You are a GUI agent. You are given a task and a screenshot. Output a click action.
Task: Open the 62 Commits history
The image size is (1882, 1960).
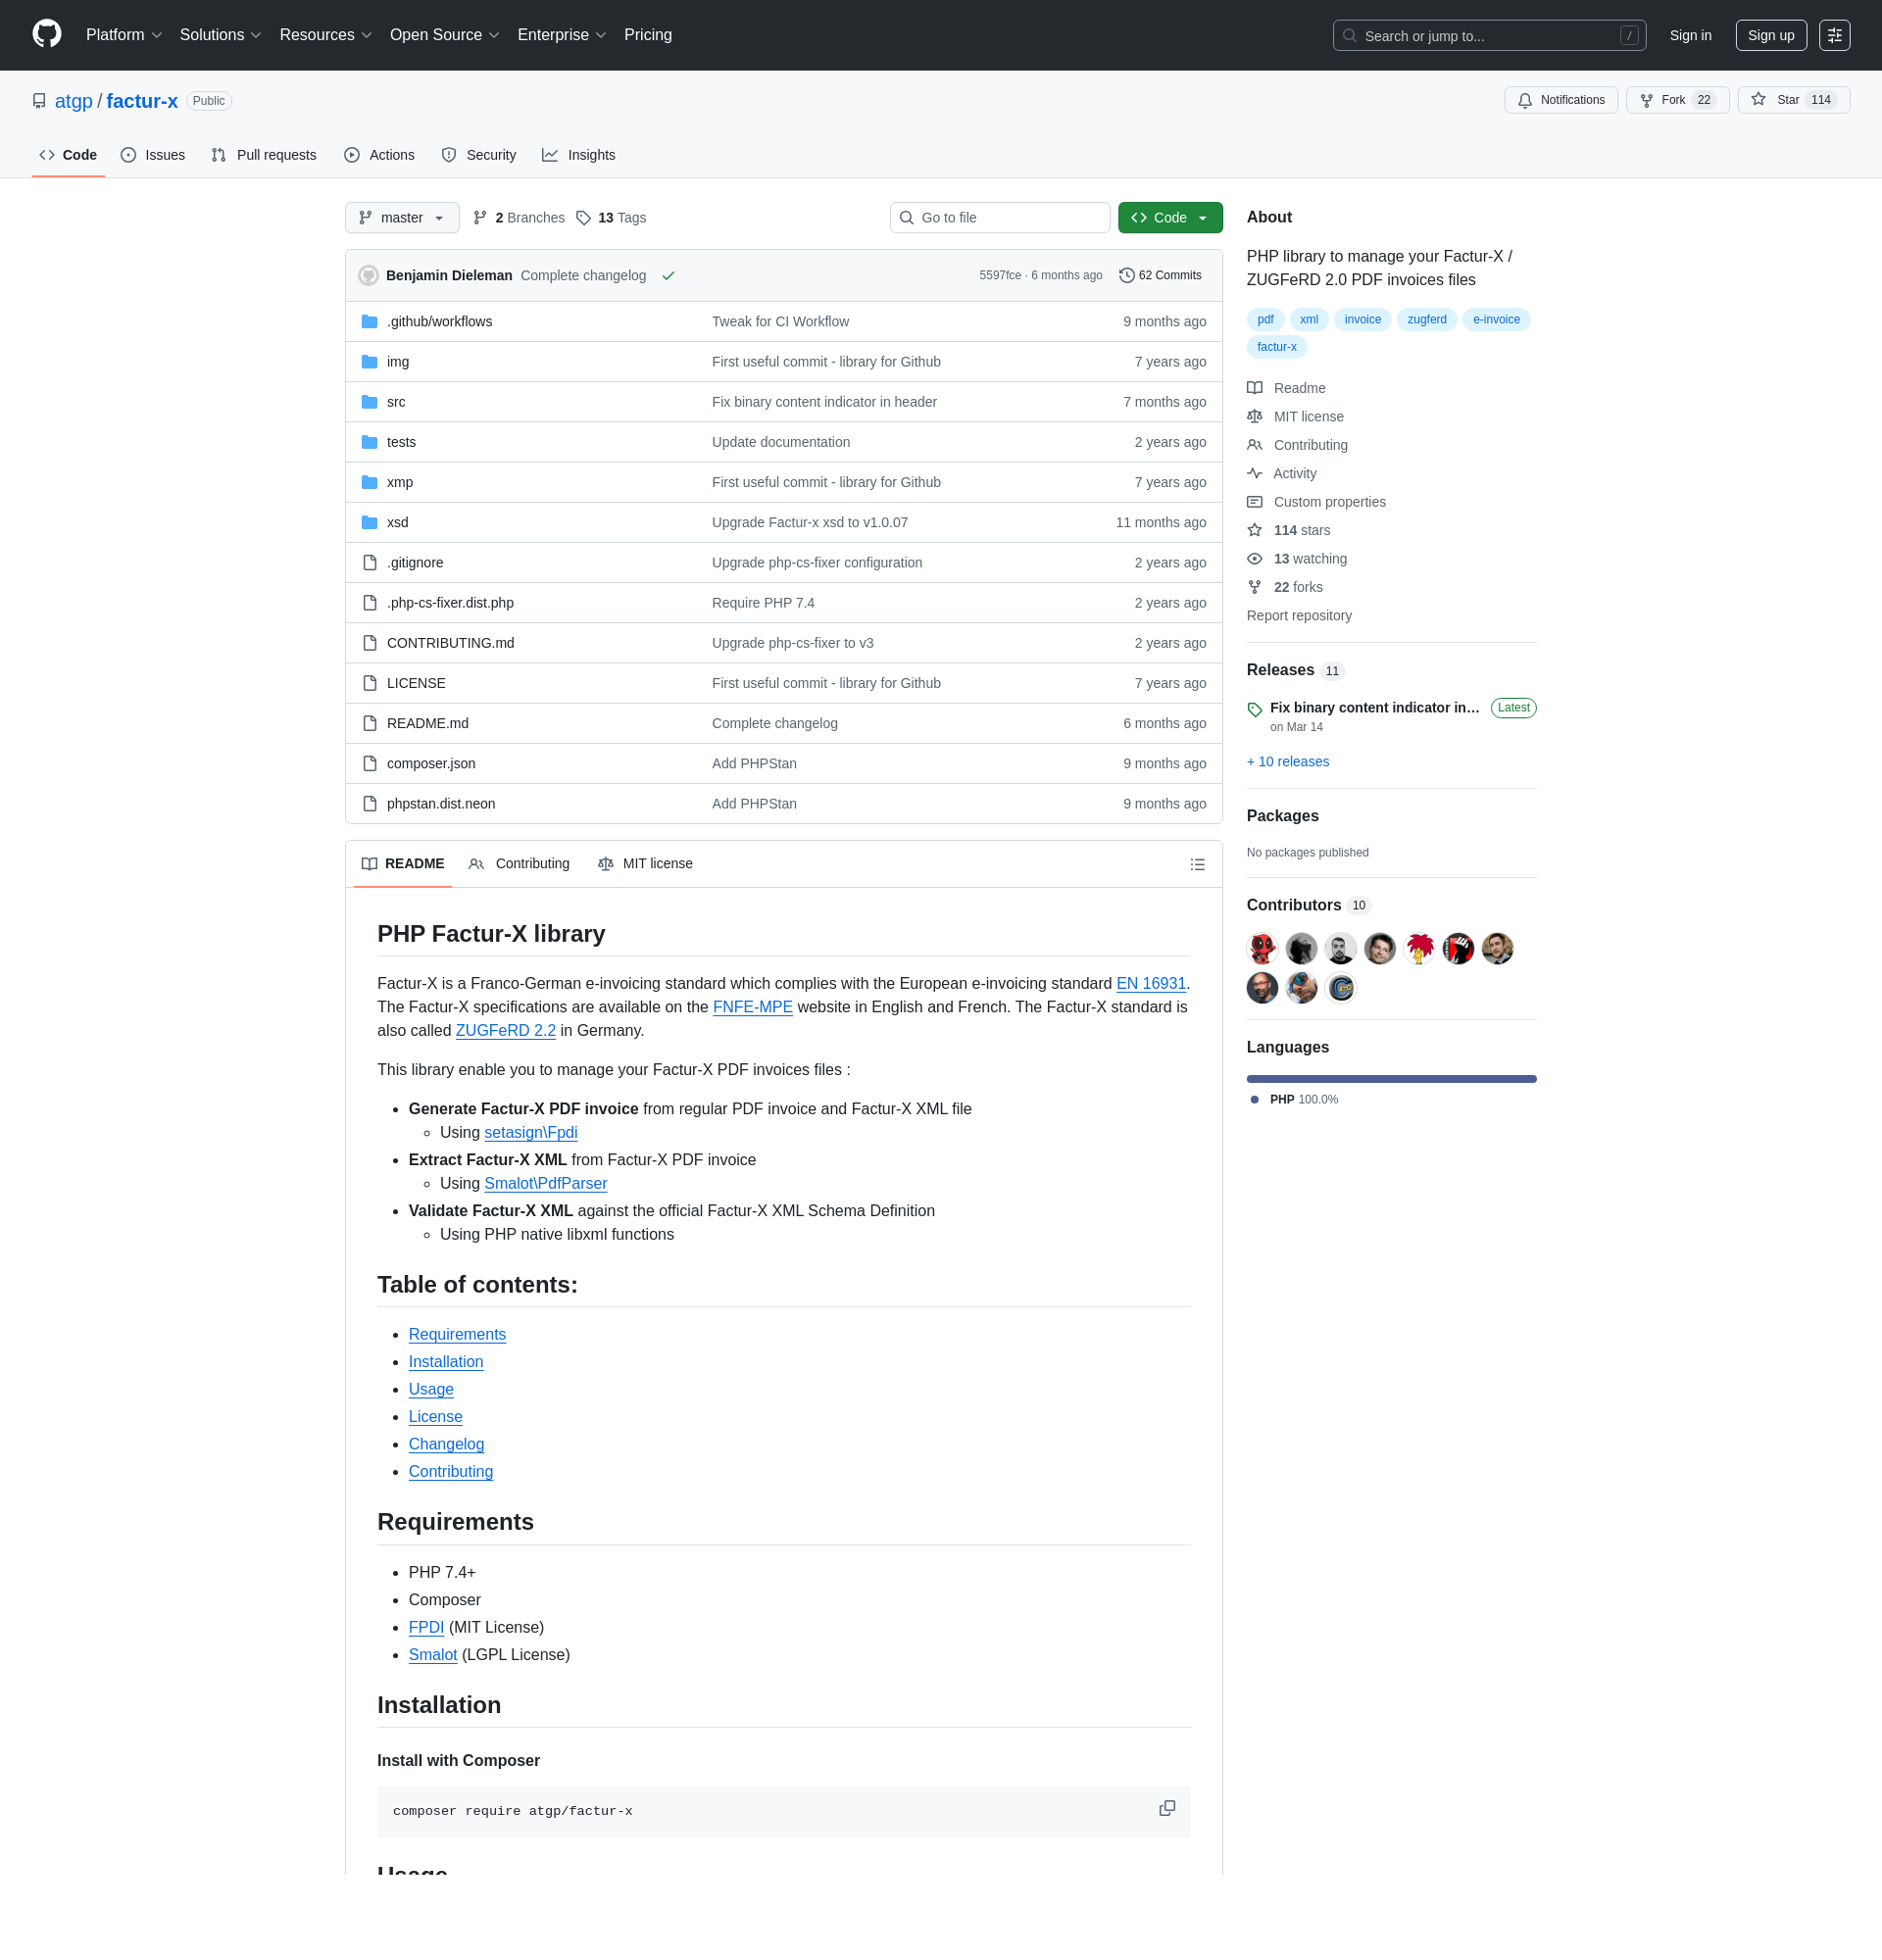tap(1160, 275)
